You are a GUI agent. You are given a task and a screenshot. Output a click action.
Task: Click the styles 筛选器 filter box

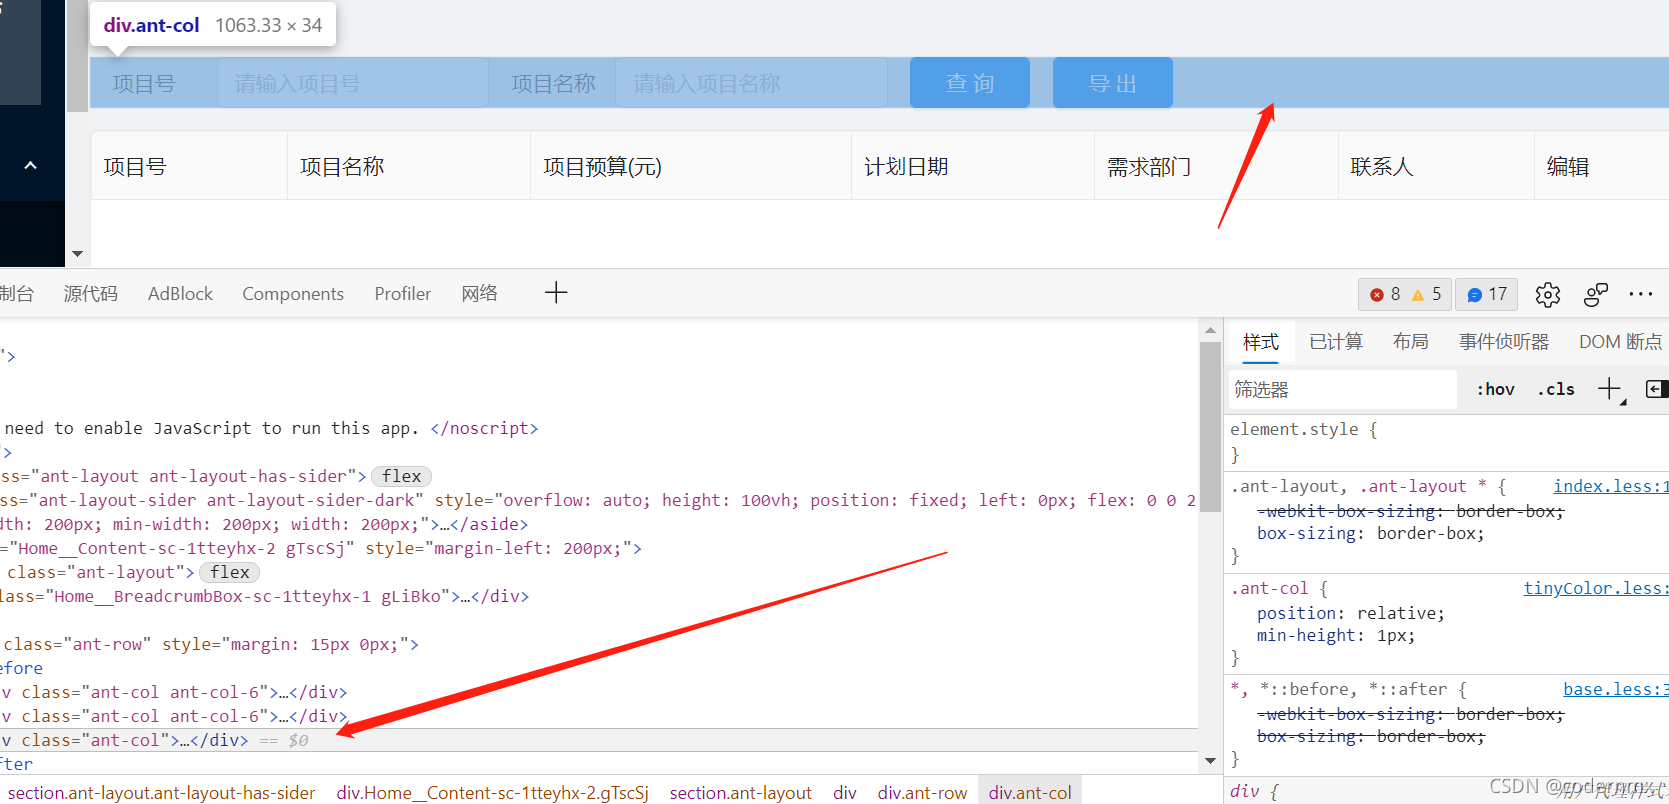pos(1342,389)
